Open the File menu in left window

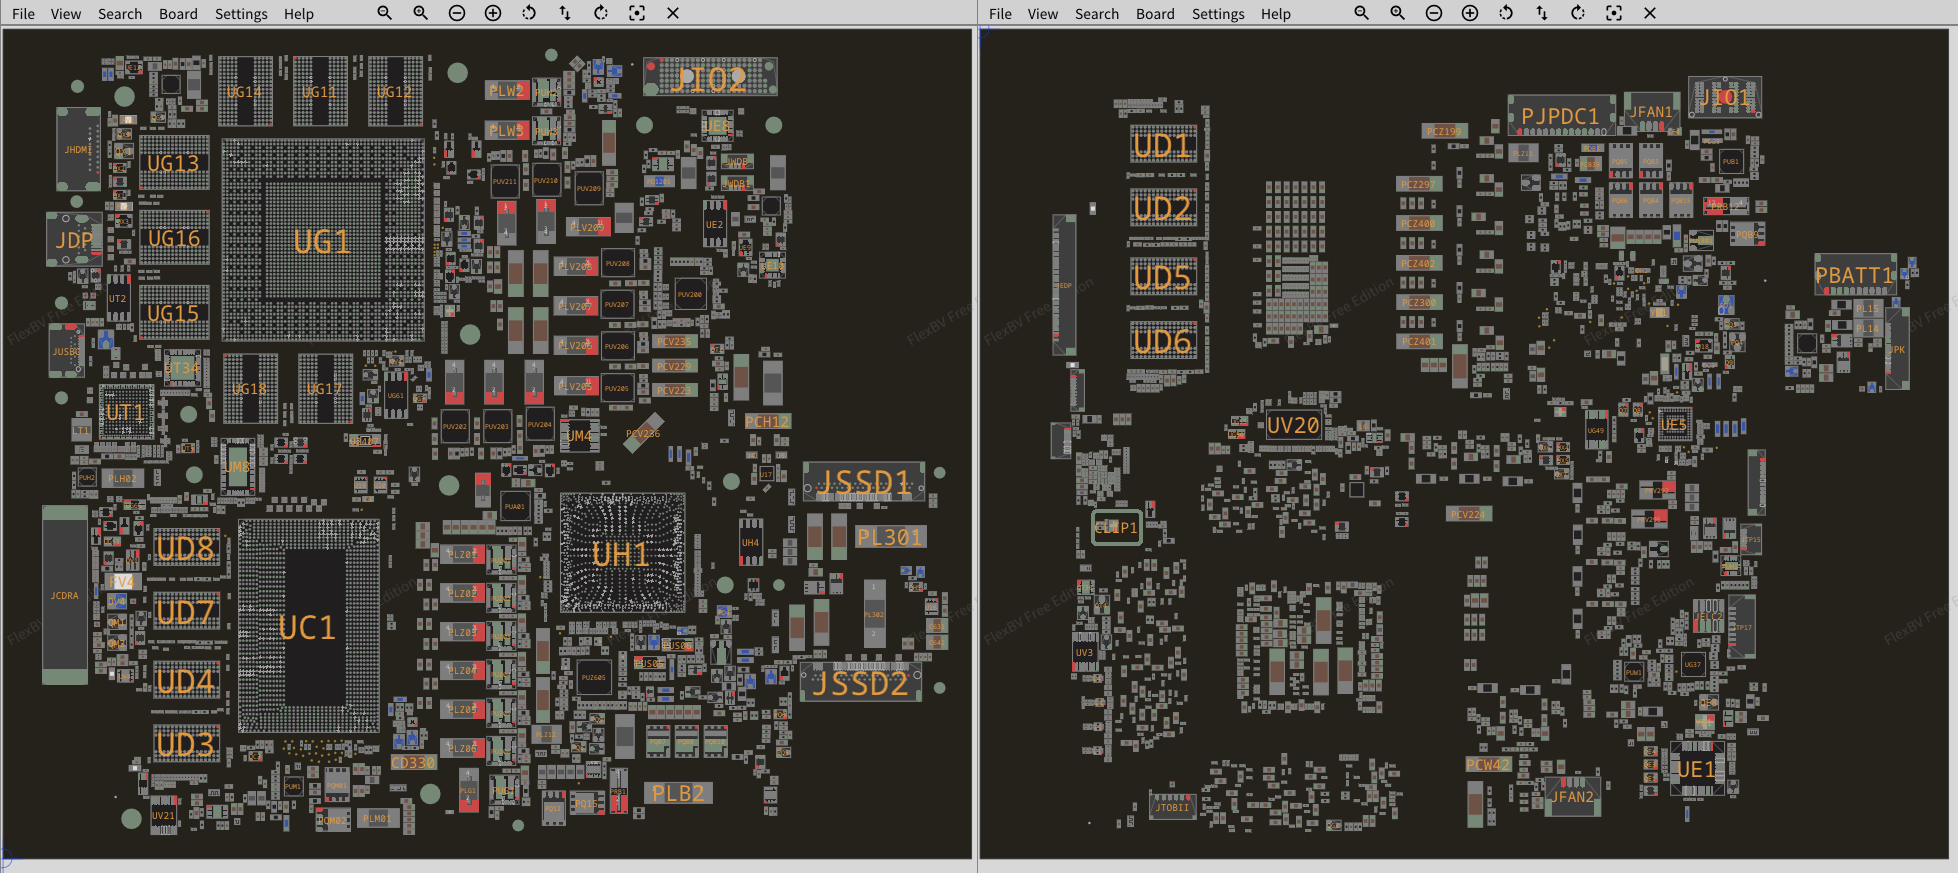coord(23,14)
